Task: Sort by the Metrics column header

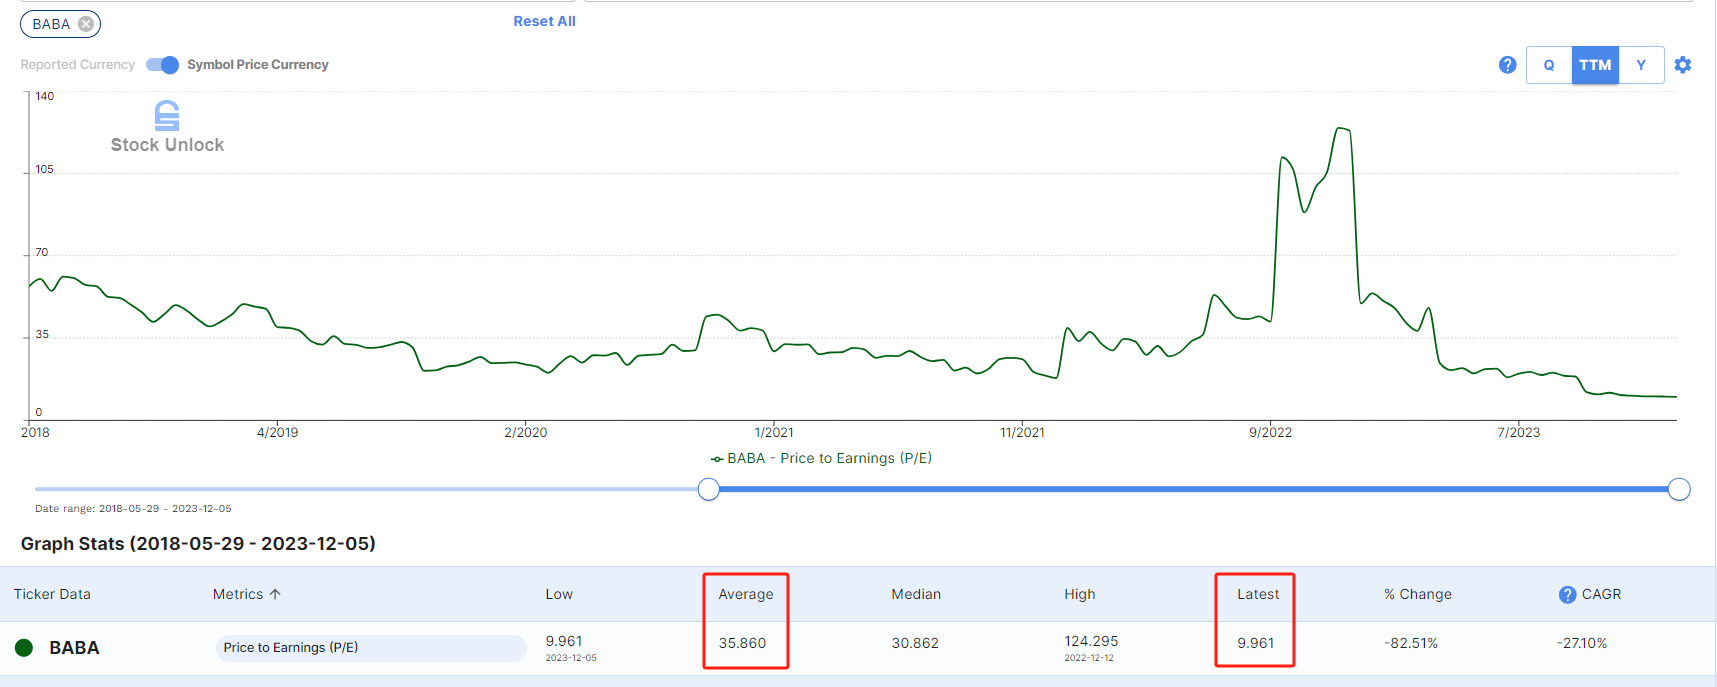Action: click(246, 594)
